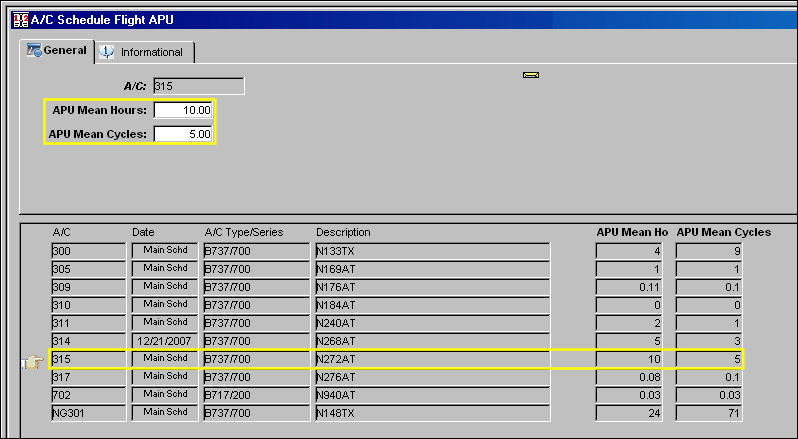Screen dimensions: 798x439
Task: Click description N268AT
Action: 433,341
